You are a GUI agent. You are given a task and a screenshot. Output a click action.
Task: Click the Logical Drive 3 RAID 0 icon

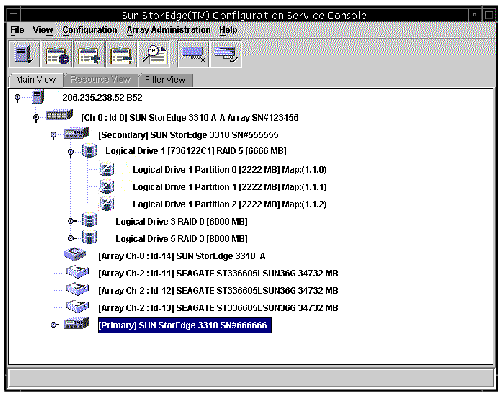[89, 220]
